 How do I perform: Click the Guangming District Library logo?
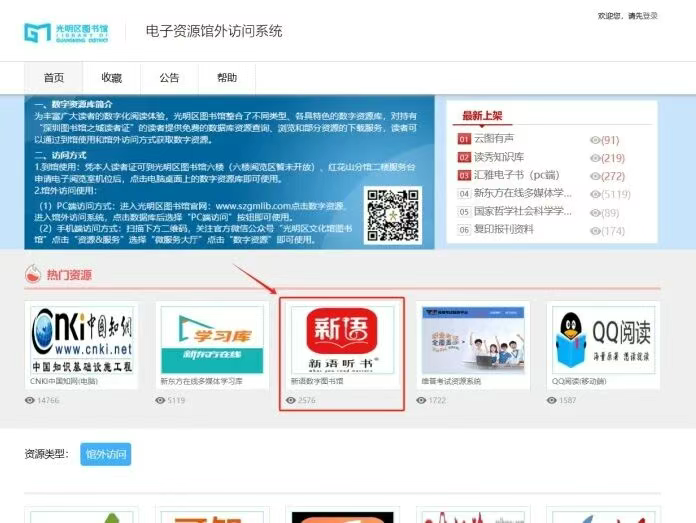tap(68, 32)
